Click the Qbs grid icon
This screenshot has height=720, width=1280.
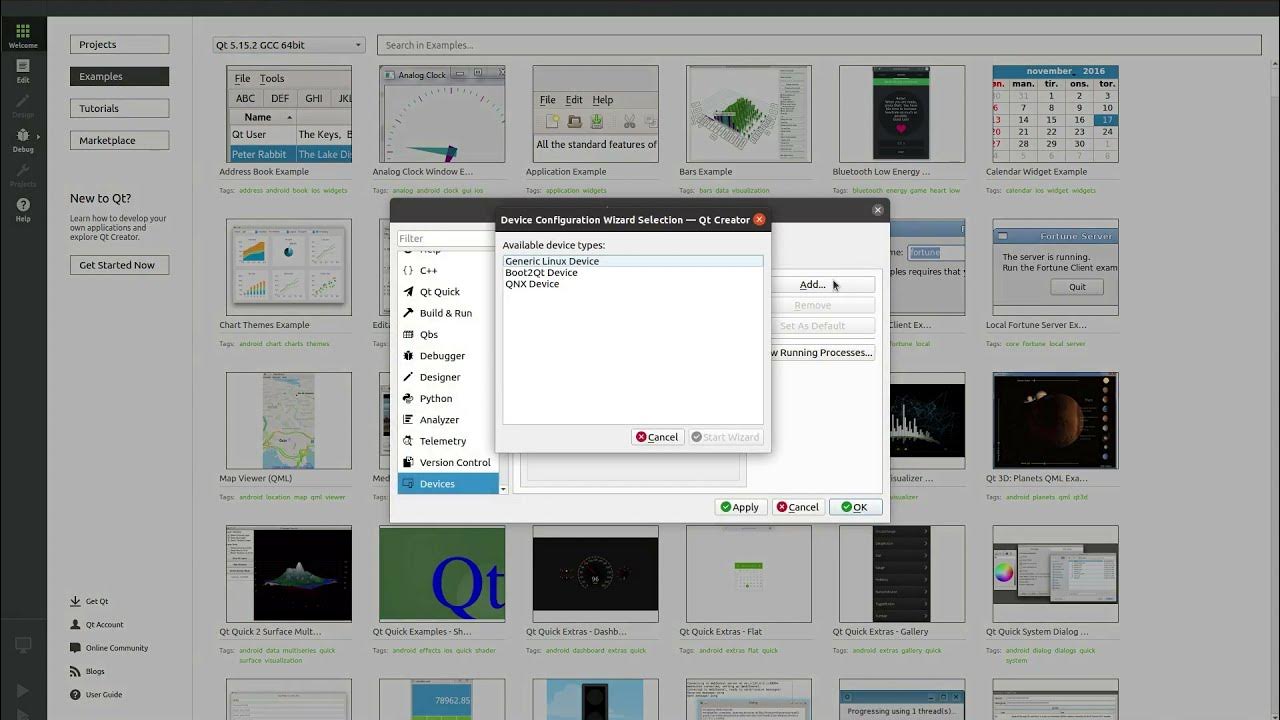tap(408, 335)
